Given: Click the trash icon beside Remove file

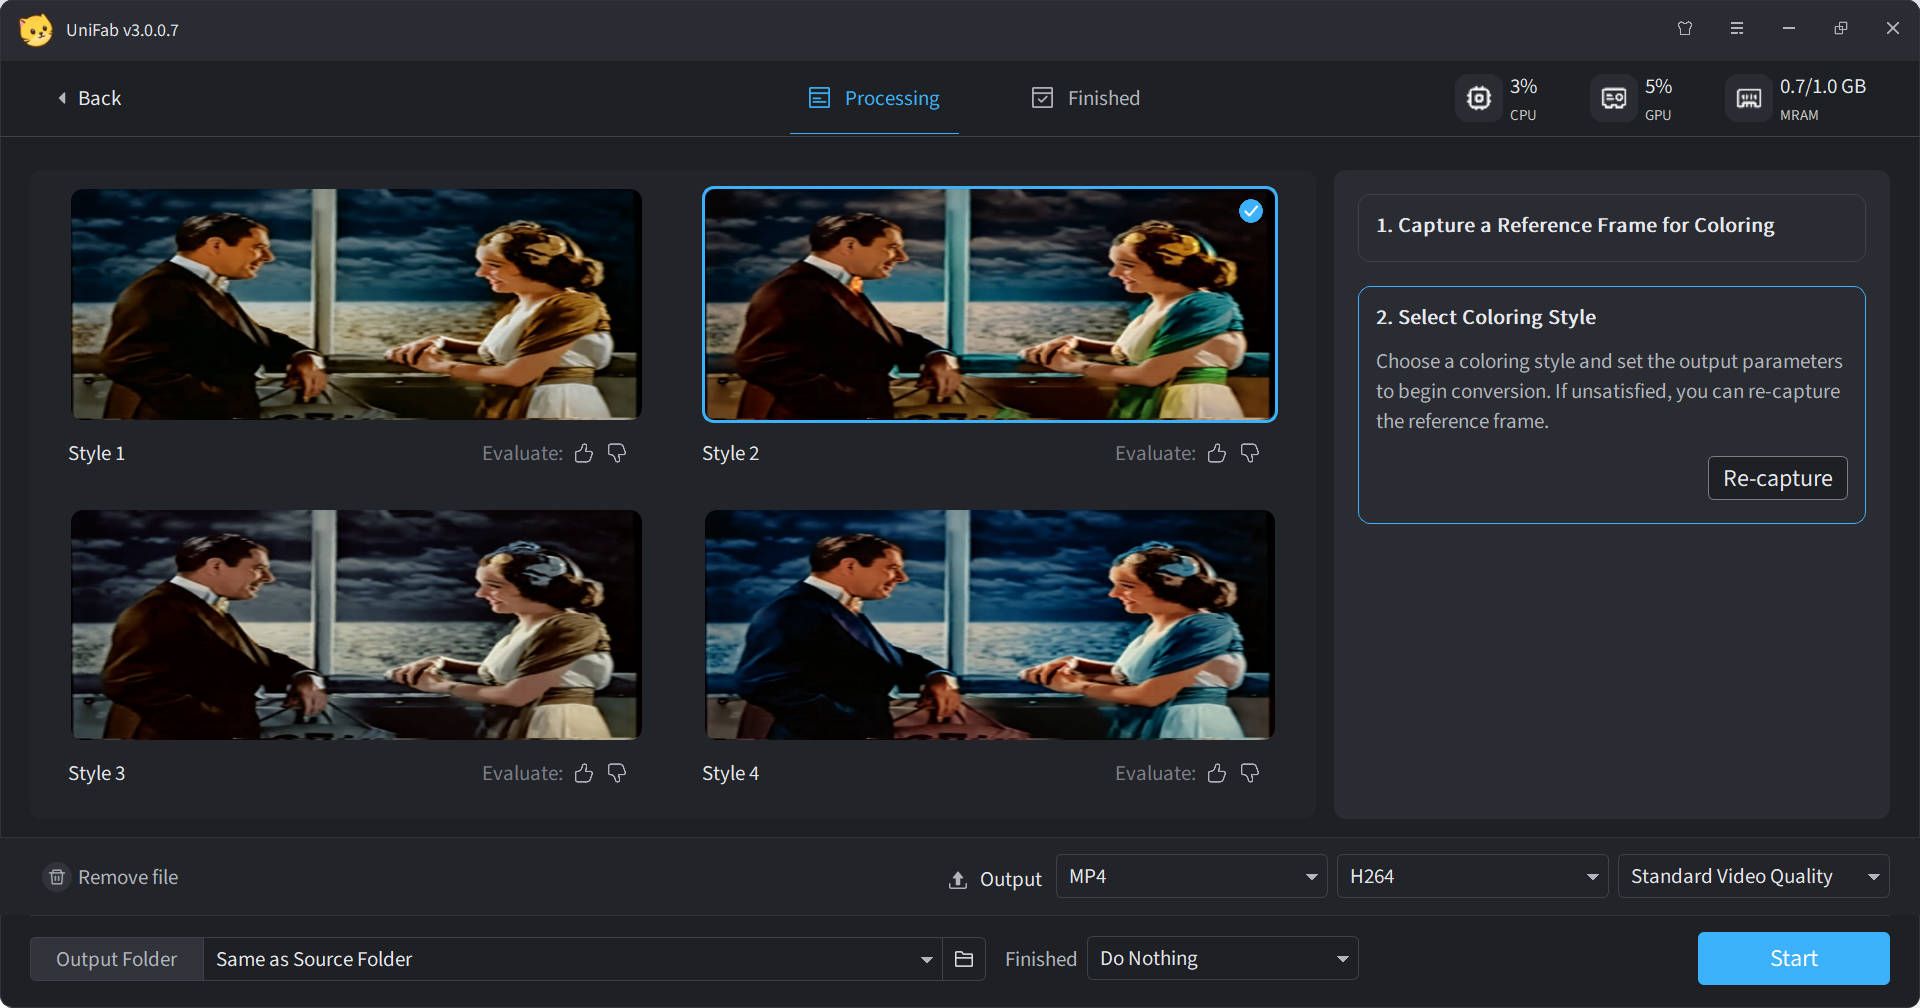Looking at the screenshot, I should (57, 877).
